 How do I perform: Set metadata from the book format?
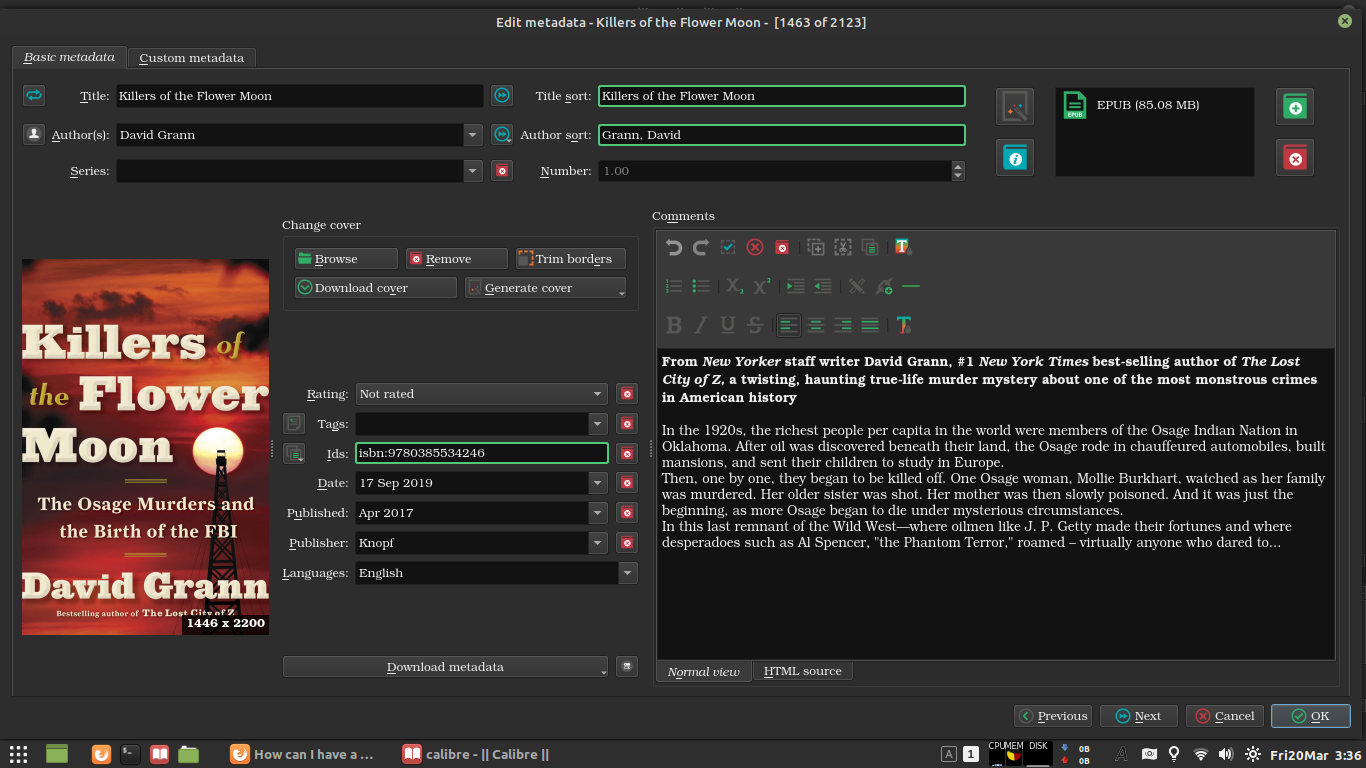coord(1015,157)
